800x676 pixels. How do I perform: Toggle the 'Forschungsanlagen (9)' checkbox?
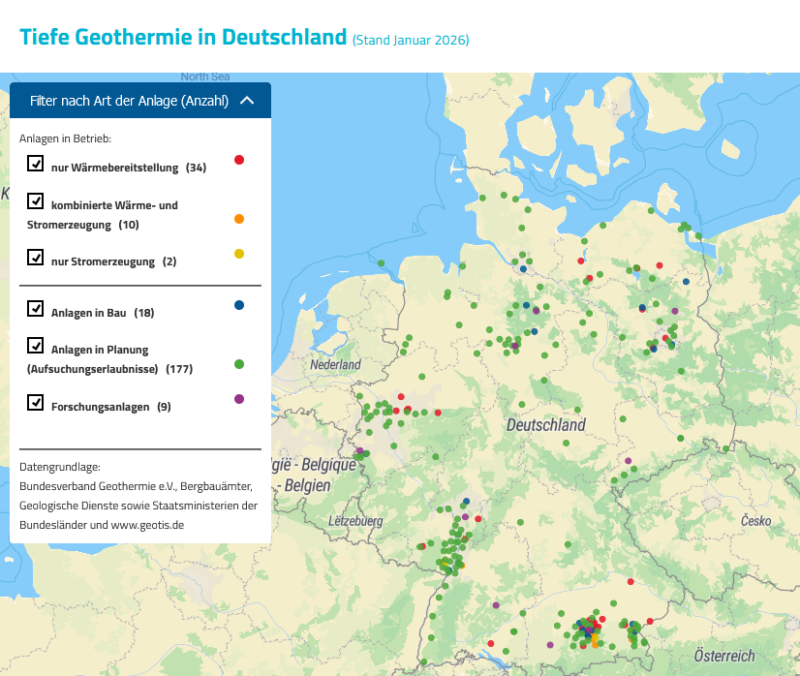tap(36, 403)
